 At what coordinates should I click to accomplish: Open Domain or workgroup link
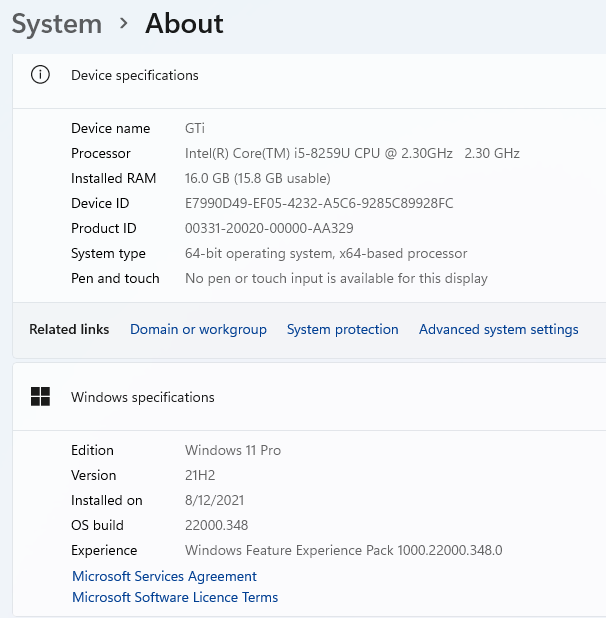[198, 329]
